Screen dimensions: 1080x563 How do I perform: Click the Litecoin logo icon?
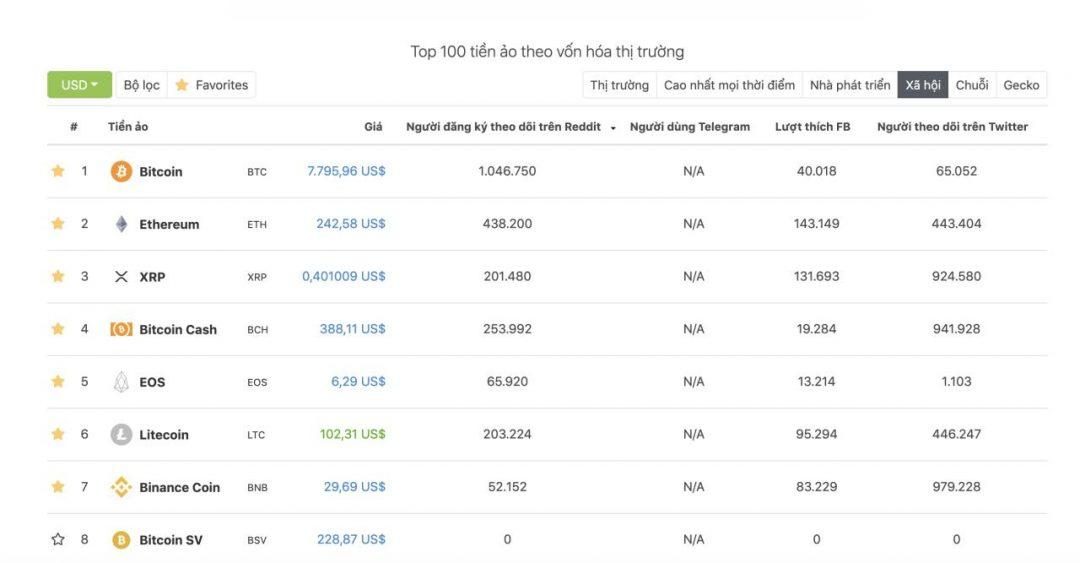[121, 434]
